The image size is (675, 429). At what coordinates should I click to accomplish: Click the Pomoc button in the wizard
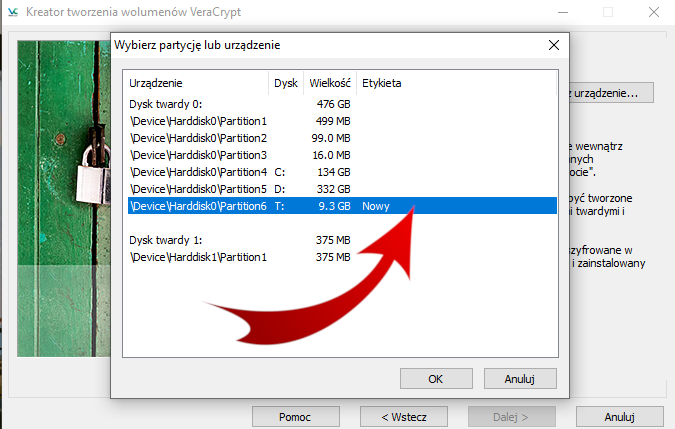pyautogui.click(x=295, y=417)
